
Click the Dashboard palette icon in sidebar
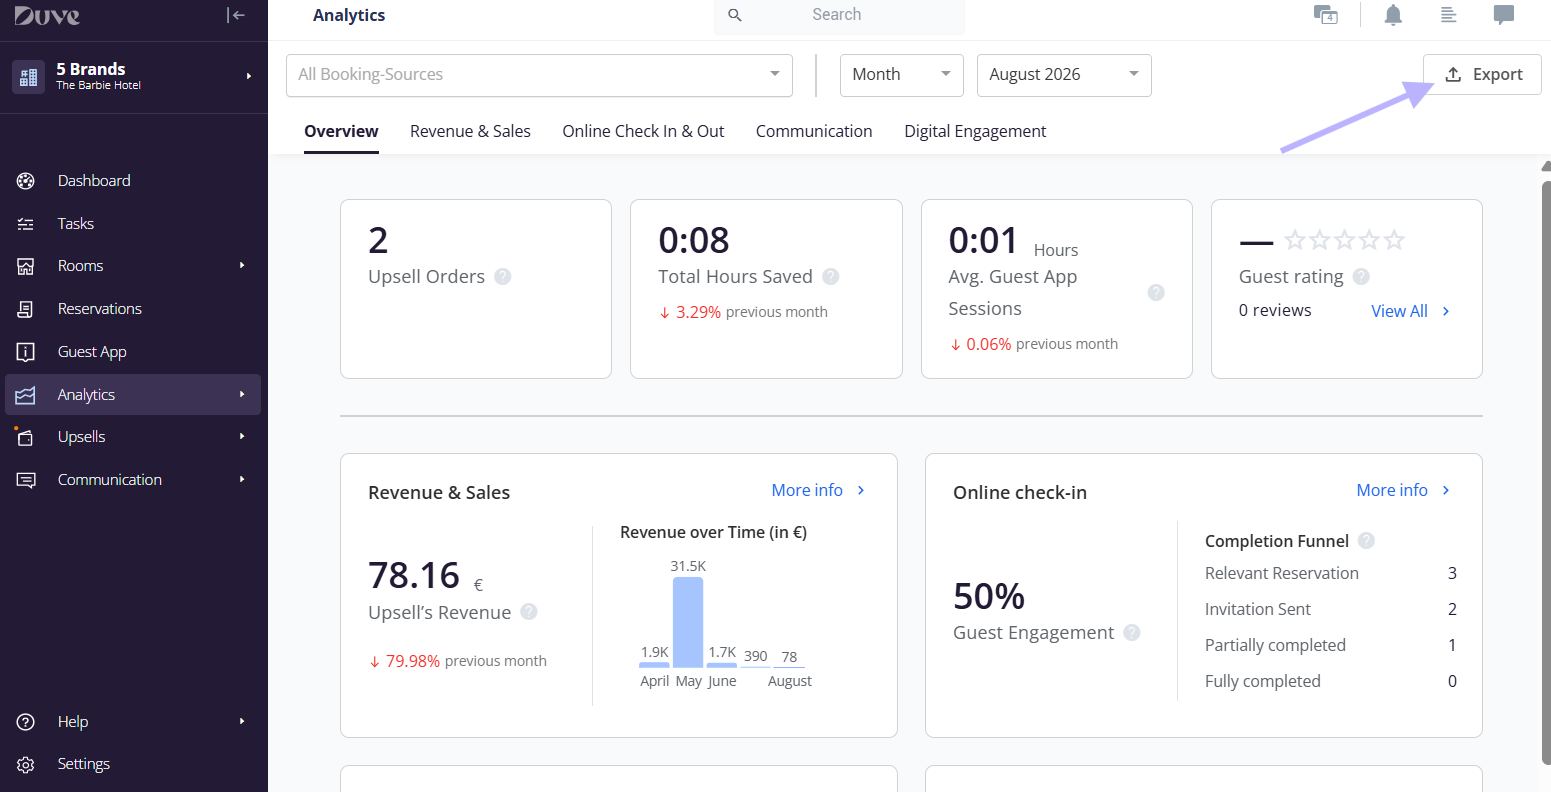[x=26, y=181]
